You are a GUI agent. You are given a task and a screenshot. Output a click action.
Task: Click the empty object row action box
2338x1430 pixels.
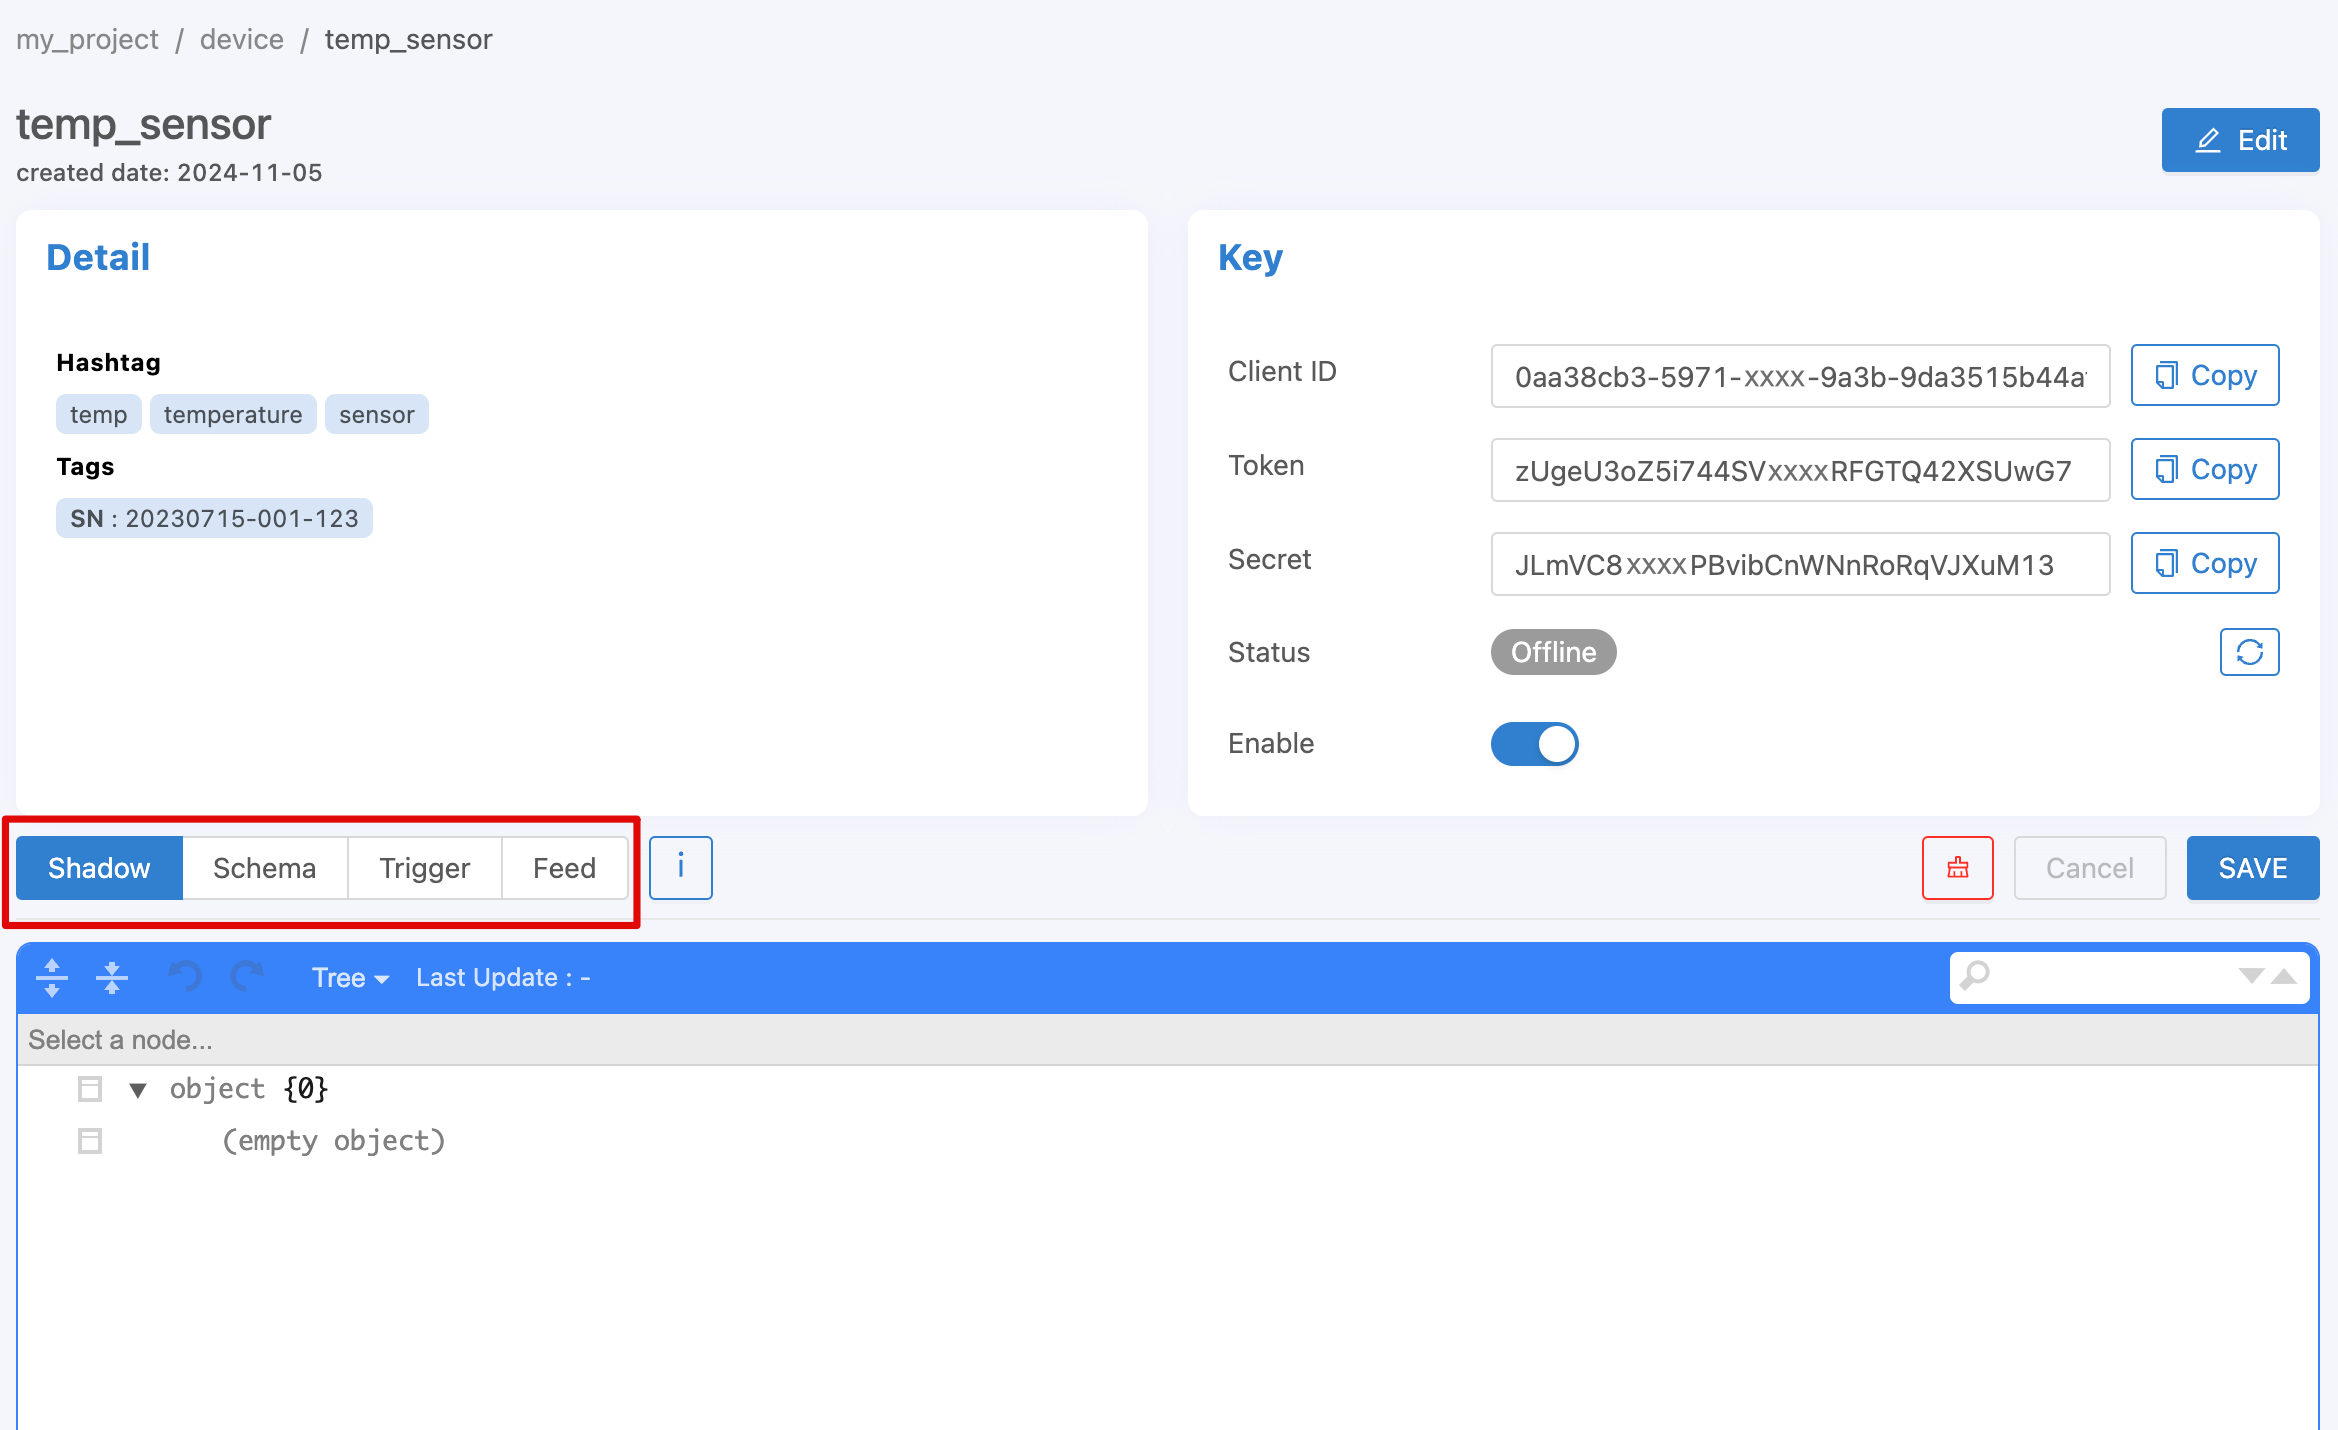point(90,1141)
